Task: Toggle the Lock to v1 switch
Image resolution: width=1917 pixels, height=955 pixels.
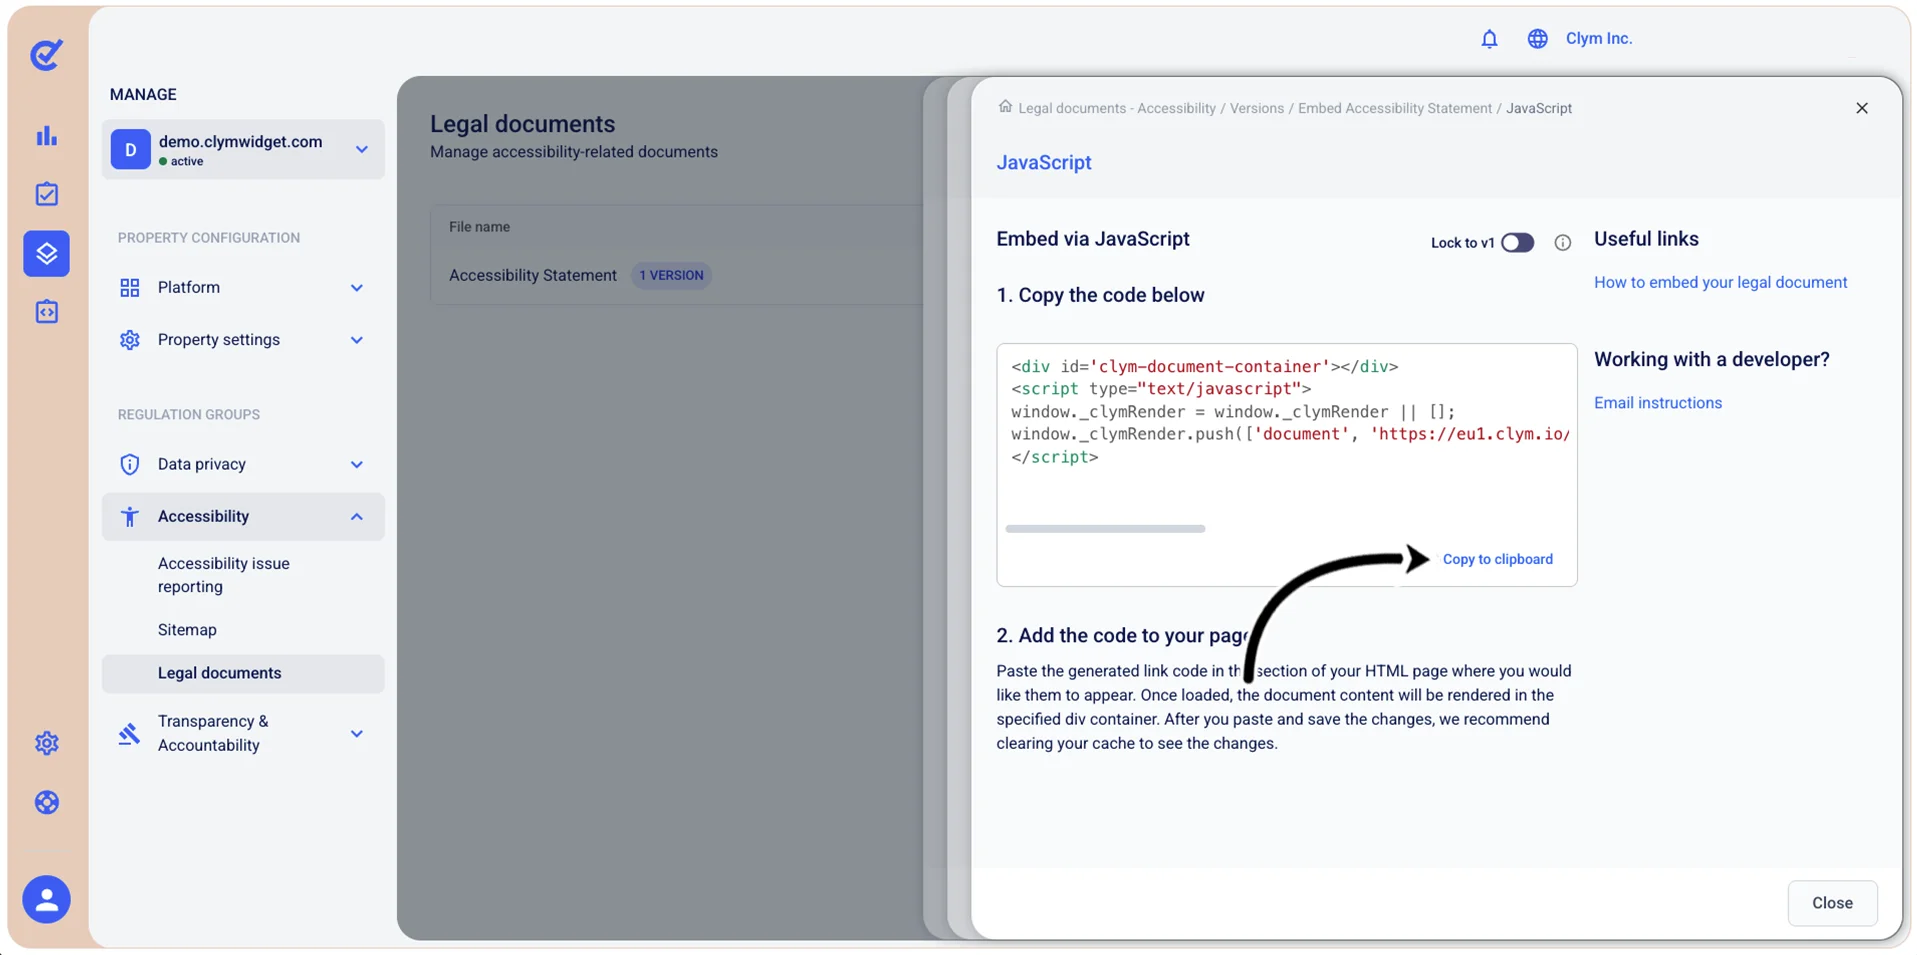Action: tap(1517, 243)
